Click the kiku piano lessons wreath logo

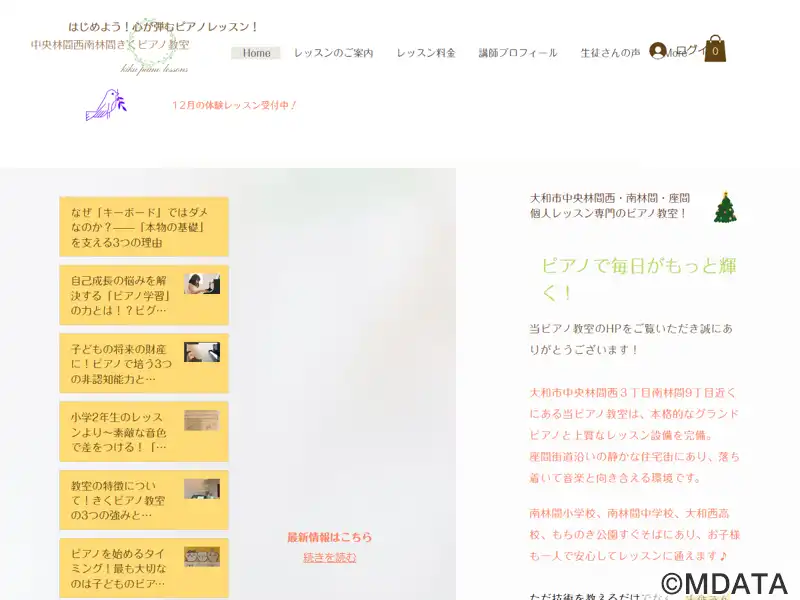pos(153,47)
